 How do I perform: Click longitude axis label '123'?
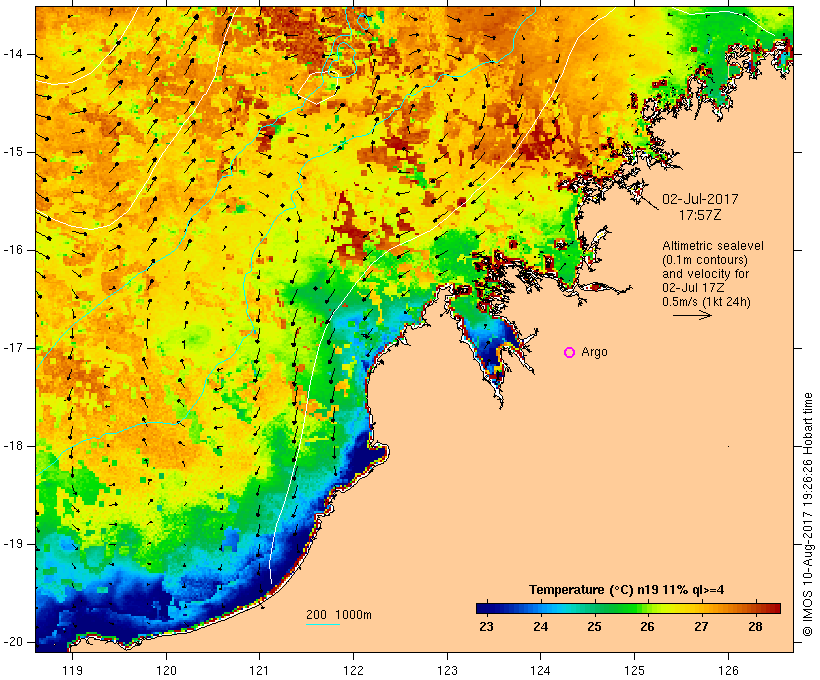(447, 670)
